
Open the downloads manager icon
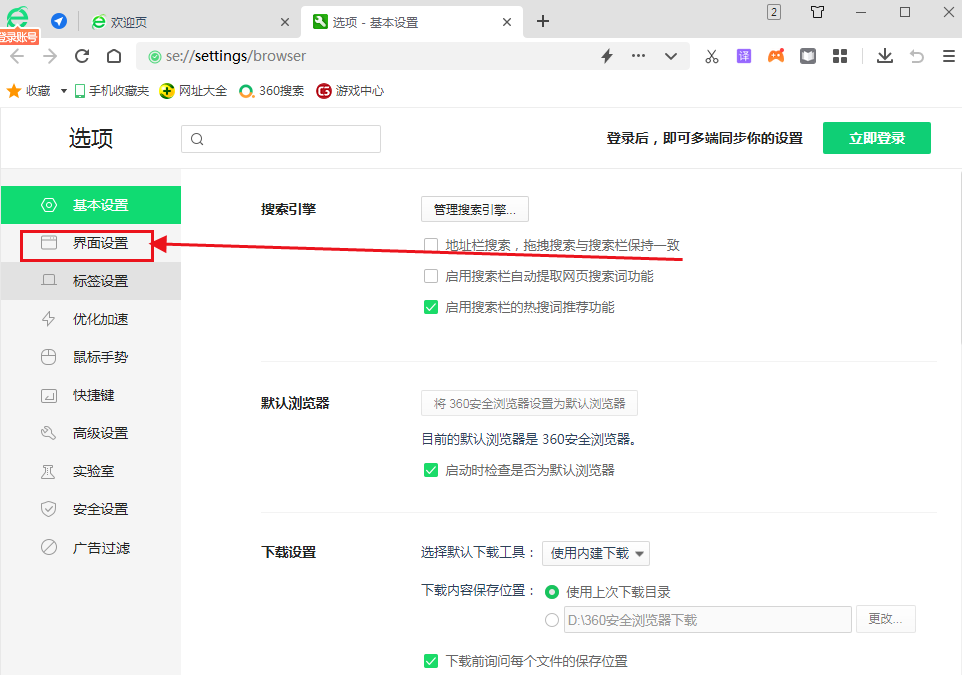coord(885,56)
